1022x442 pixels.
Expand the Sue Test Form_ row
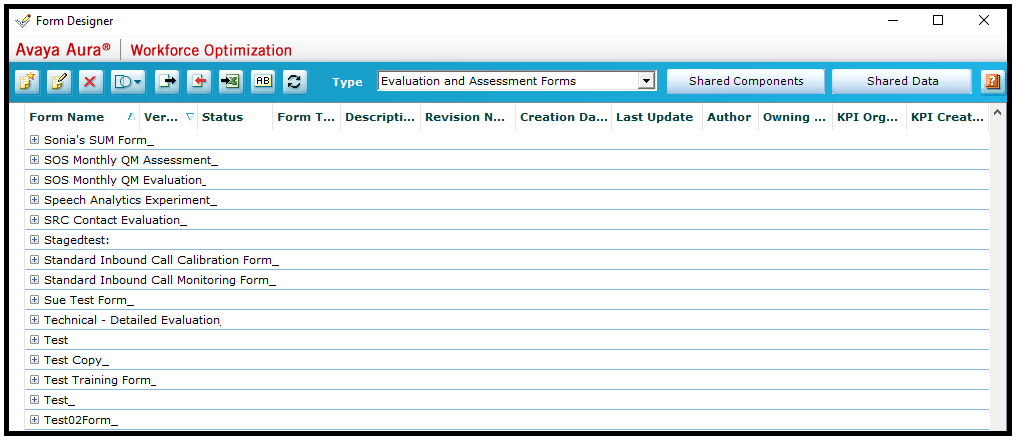(35, 300)
